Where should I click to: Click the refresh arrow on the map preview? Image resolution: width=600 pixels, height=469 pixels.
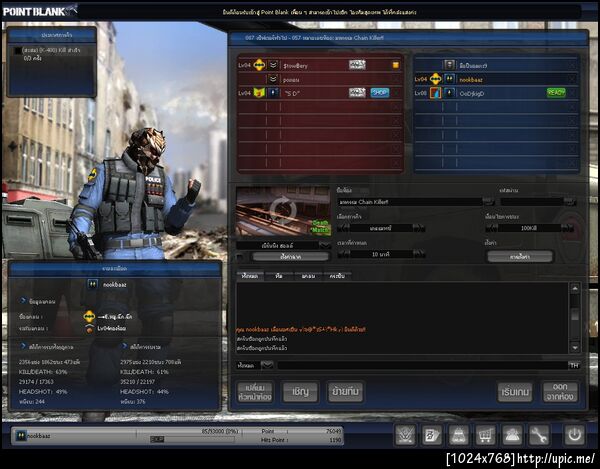[283, 210]
